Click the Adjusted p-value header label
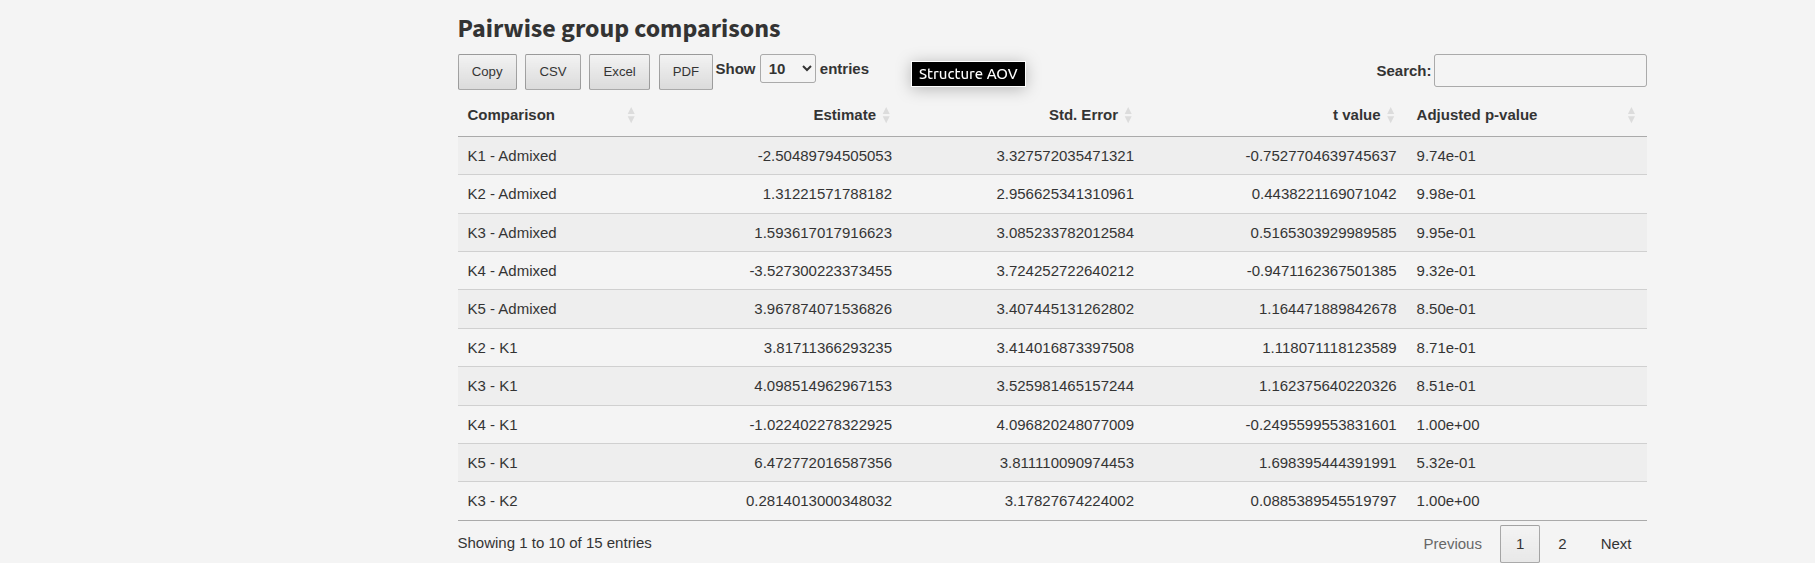This screenshot has width=1815, height=563. 1477,115
